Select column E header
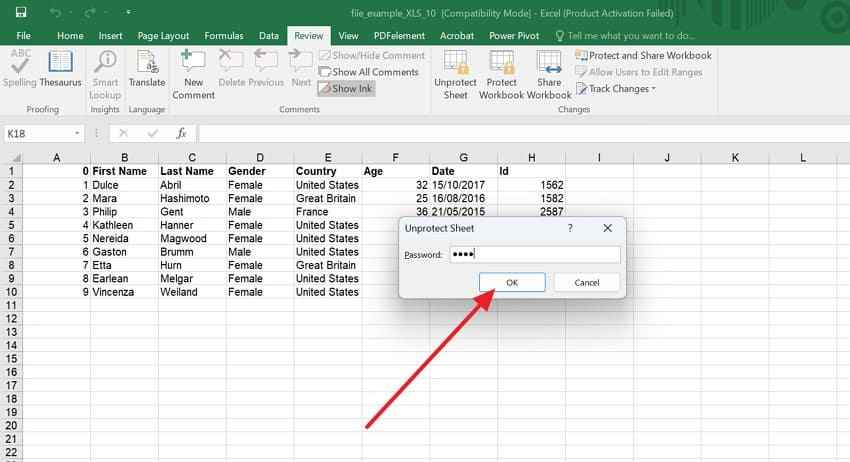Screen dimensions: 850x462 coord(327,157)
